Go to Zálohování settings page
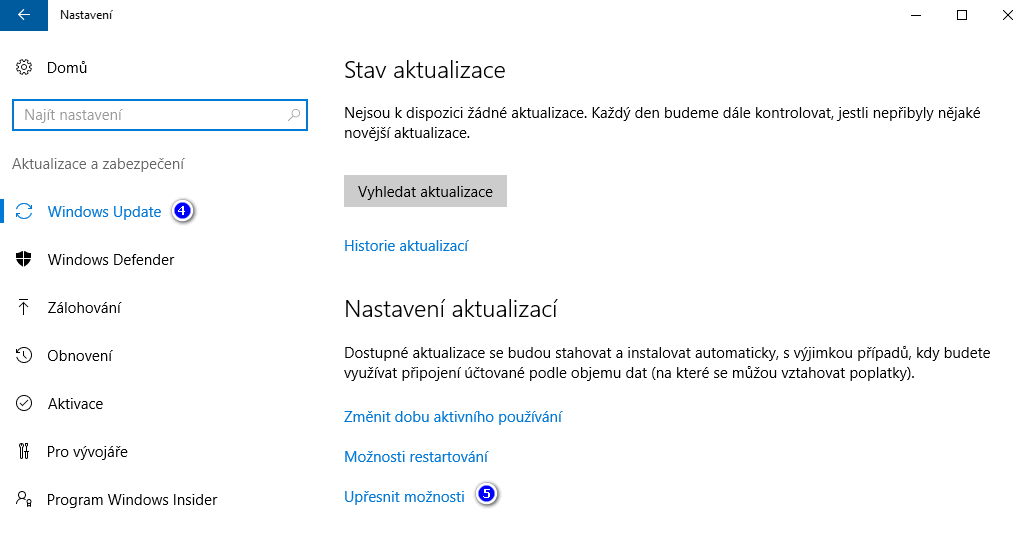1017x533 pixels. point(84,308)
